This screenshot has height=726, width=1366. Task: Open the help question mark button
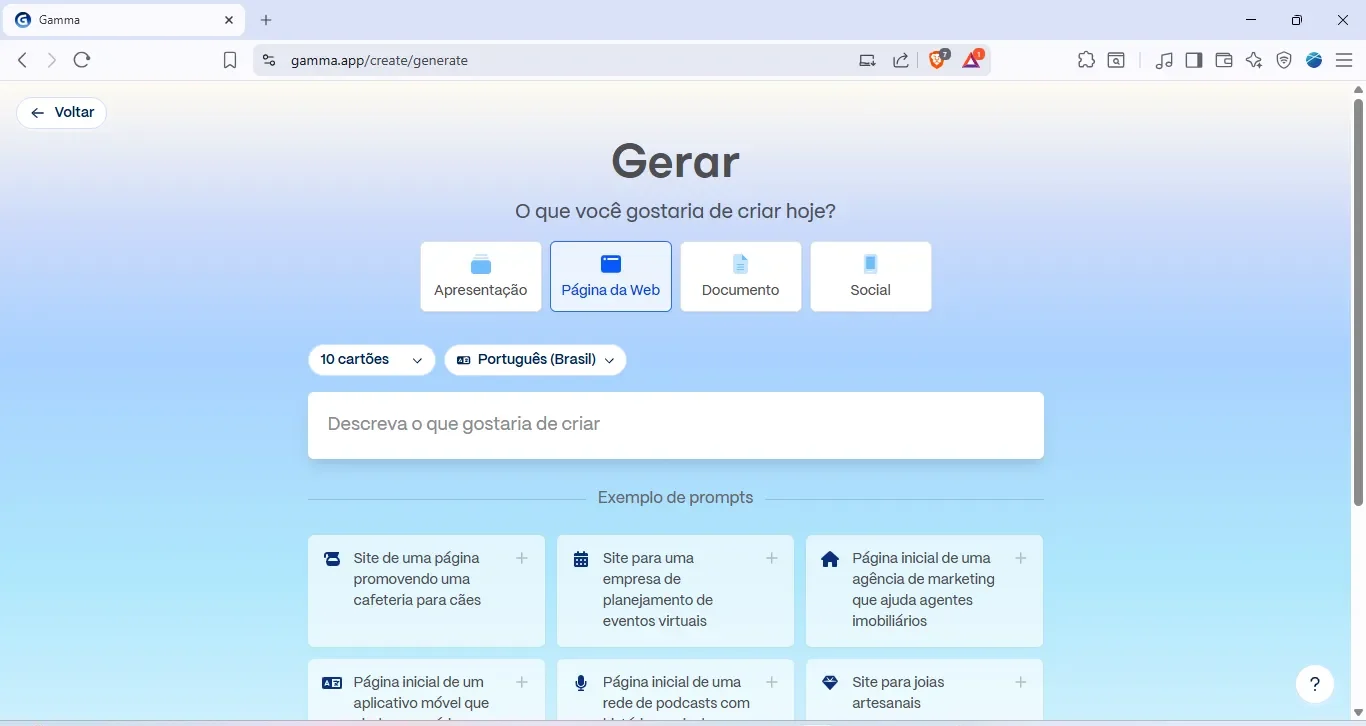(x=1315, y=684)
